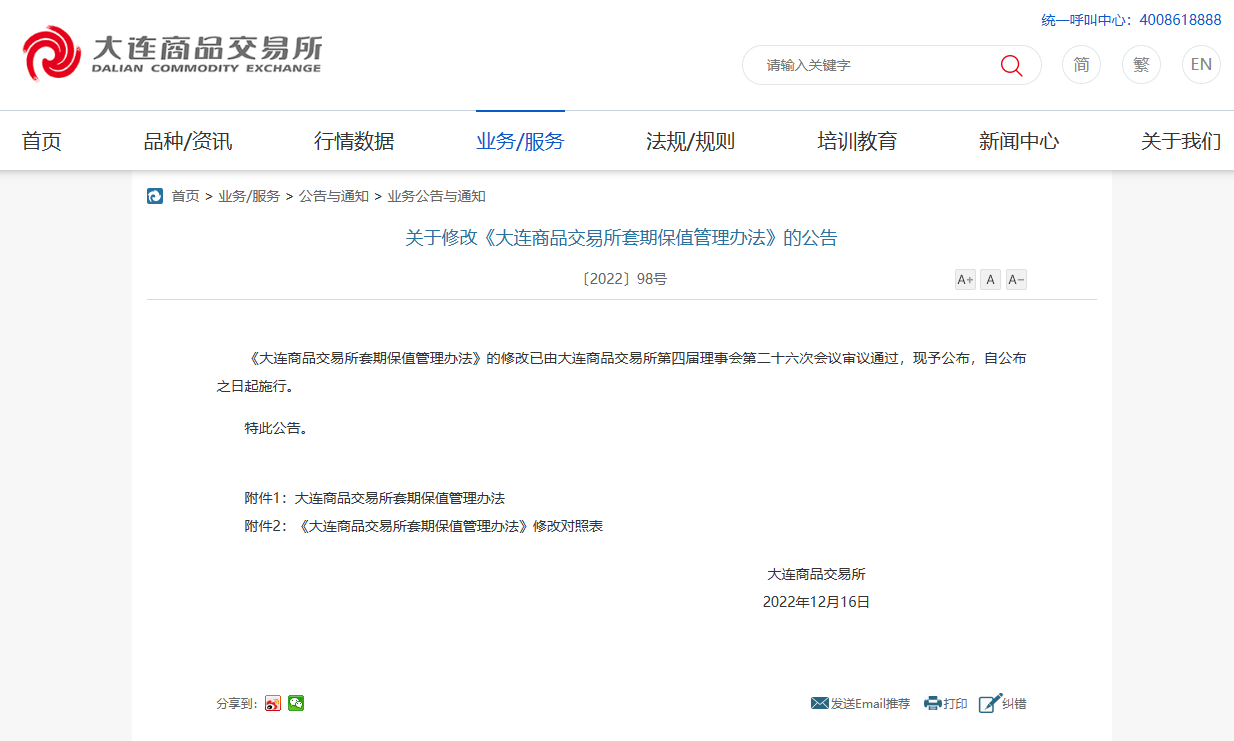Image resolution: width=1234 pixels, height=741 pixels.
Task: Expand the 新闻中心 menu
Action: tap(1019, 141)
